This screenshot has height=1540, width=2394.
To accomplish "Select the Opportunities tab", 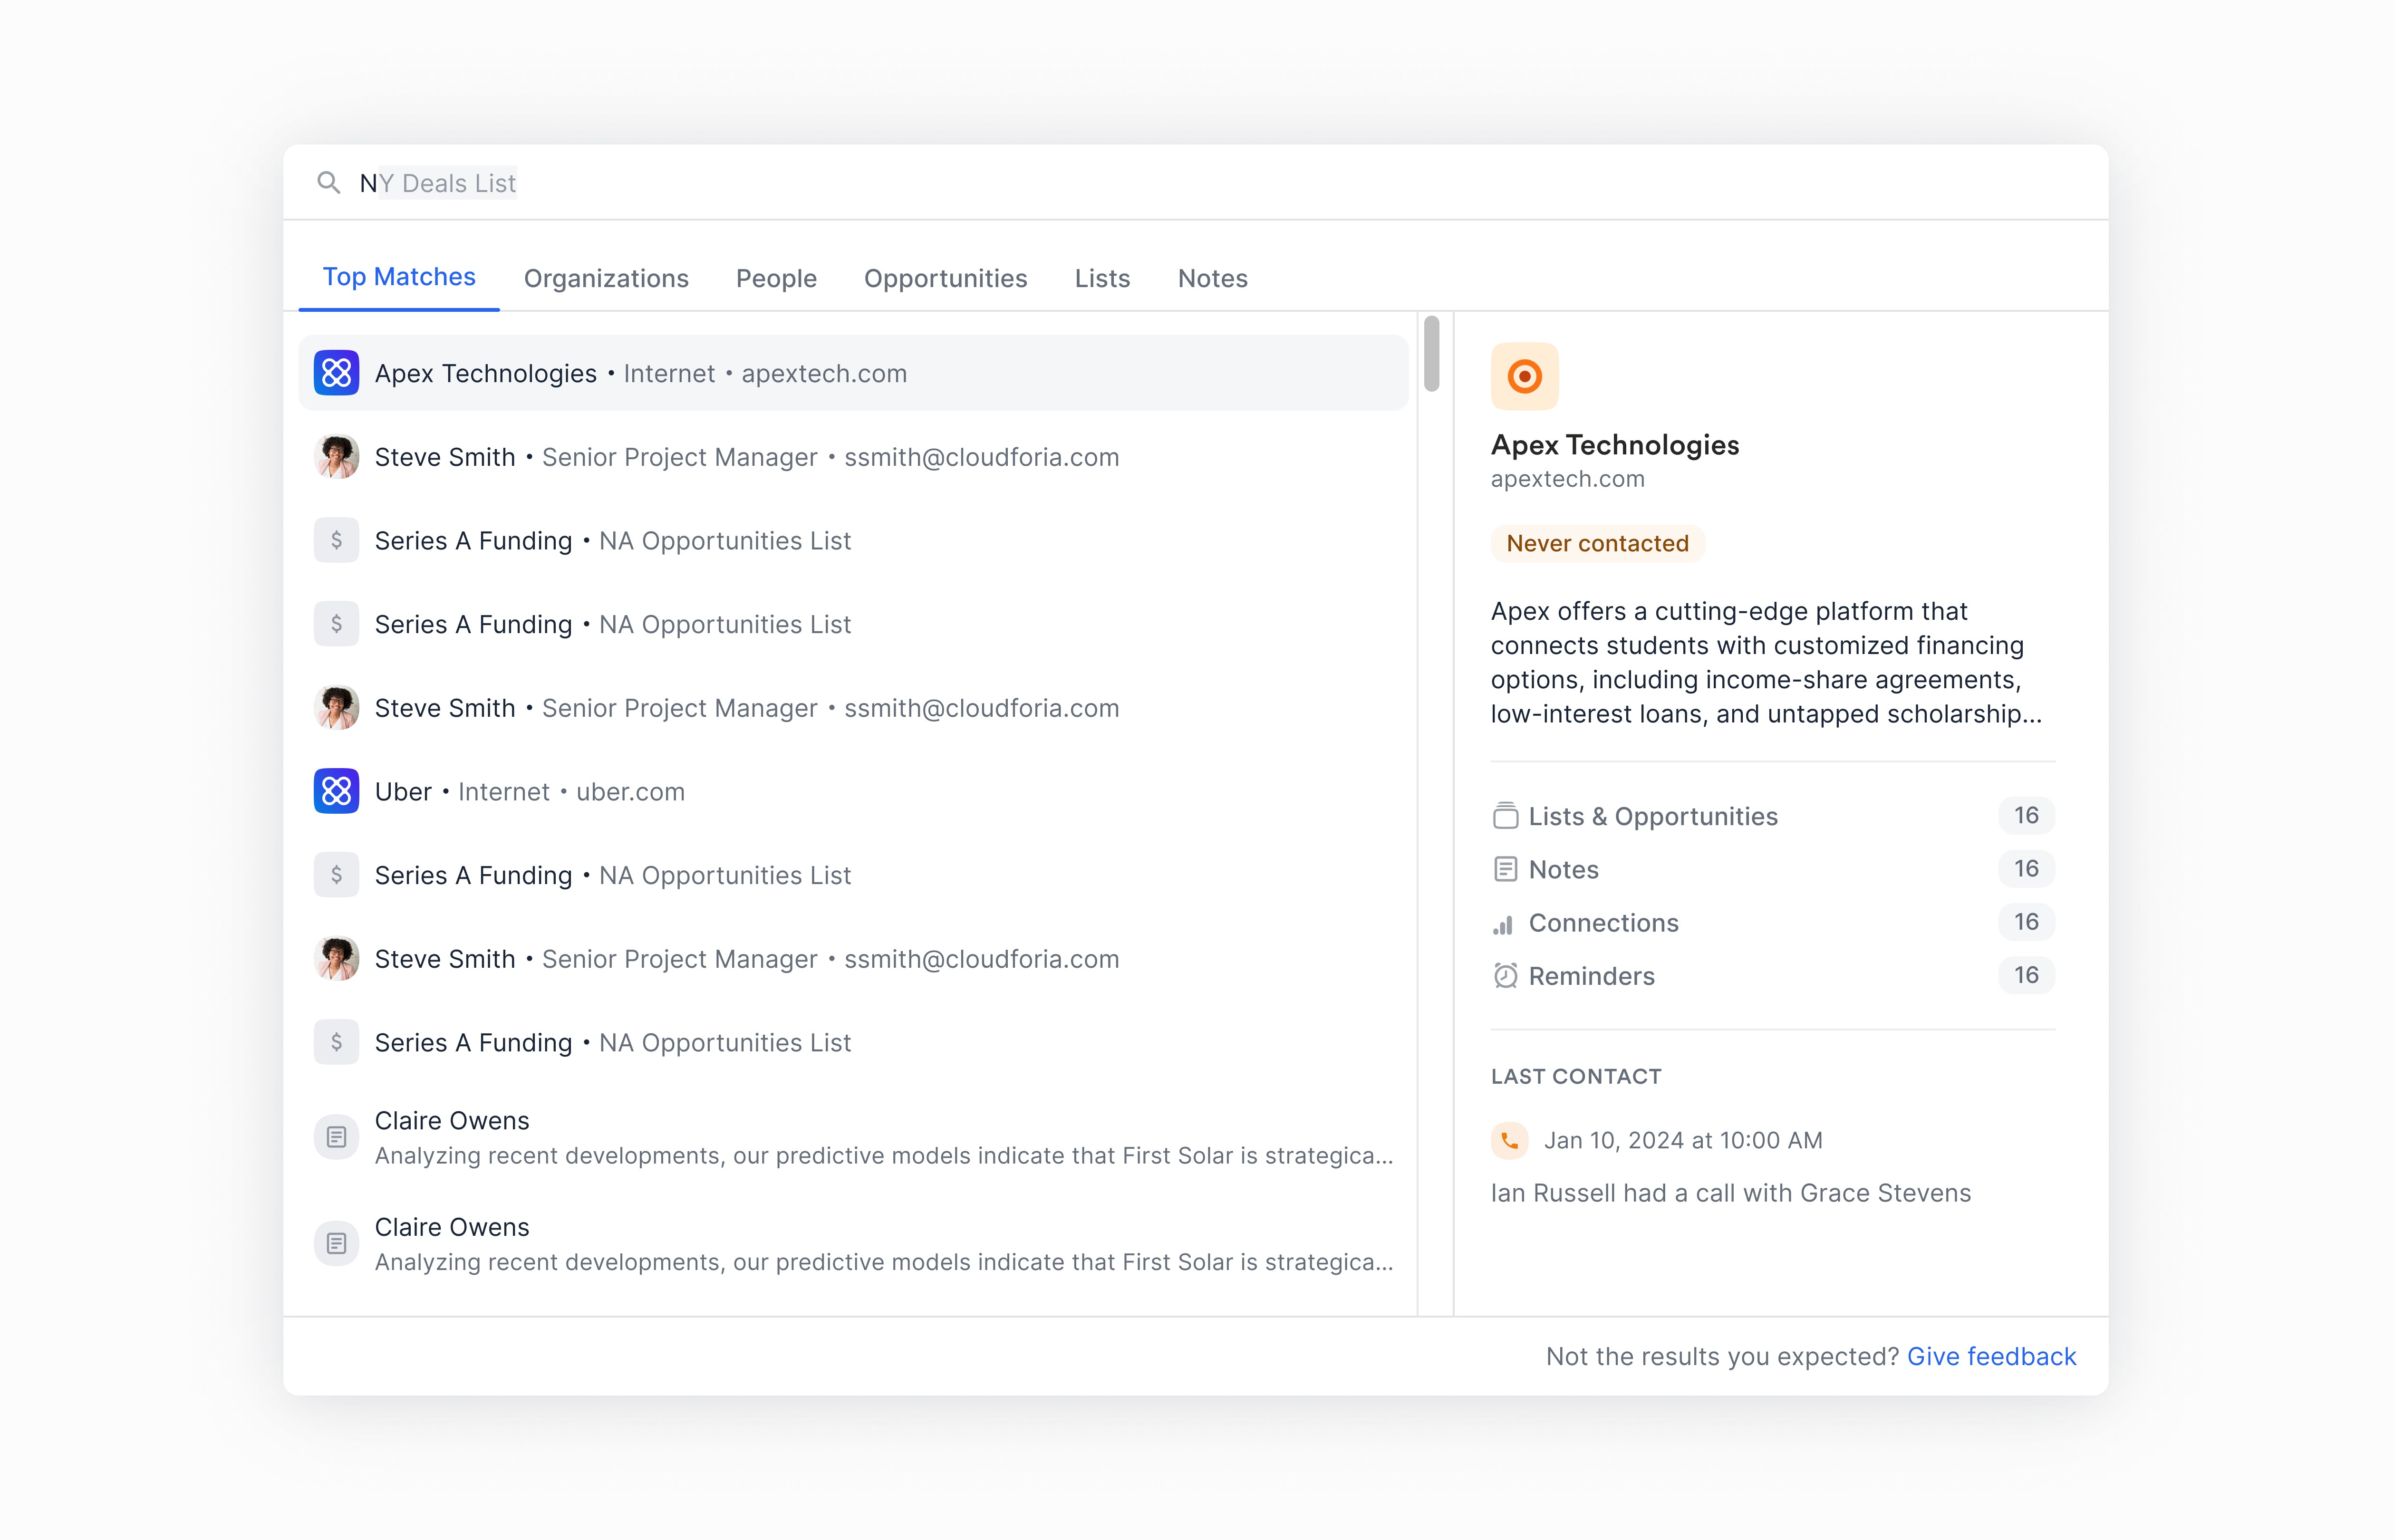I will click(x=945, y=278).
